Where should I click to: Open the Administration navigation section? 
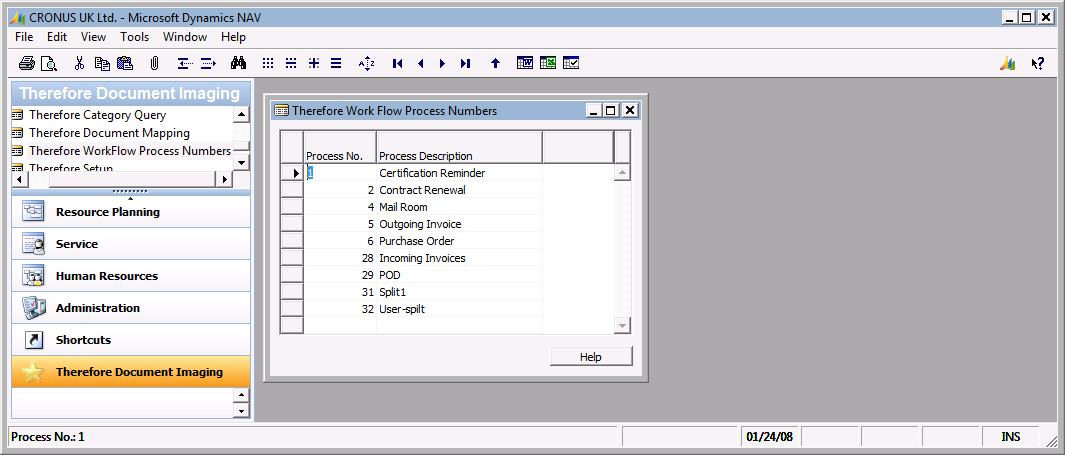[131, 308]
